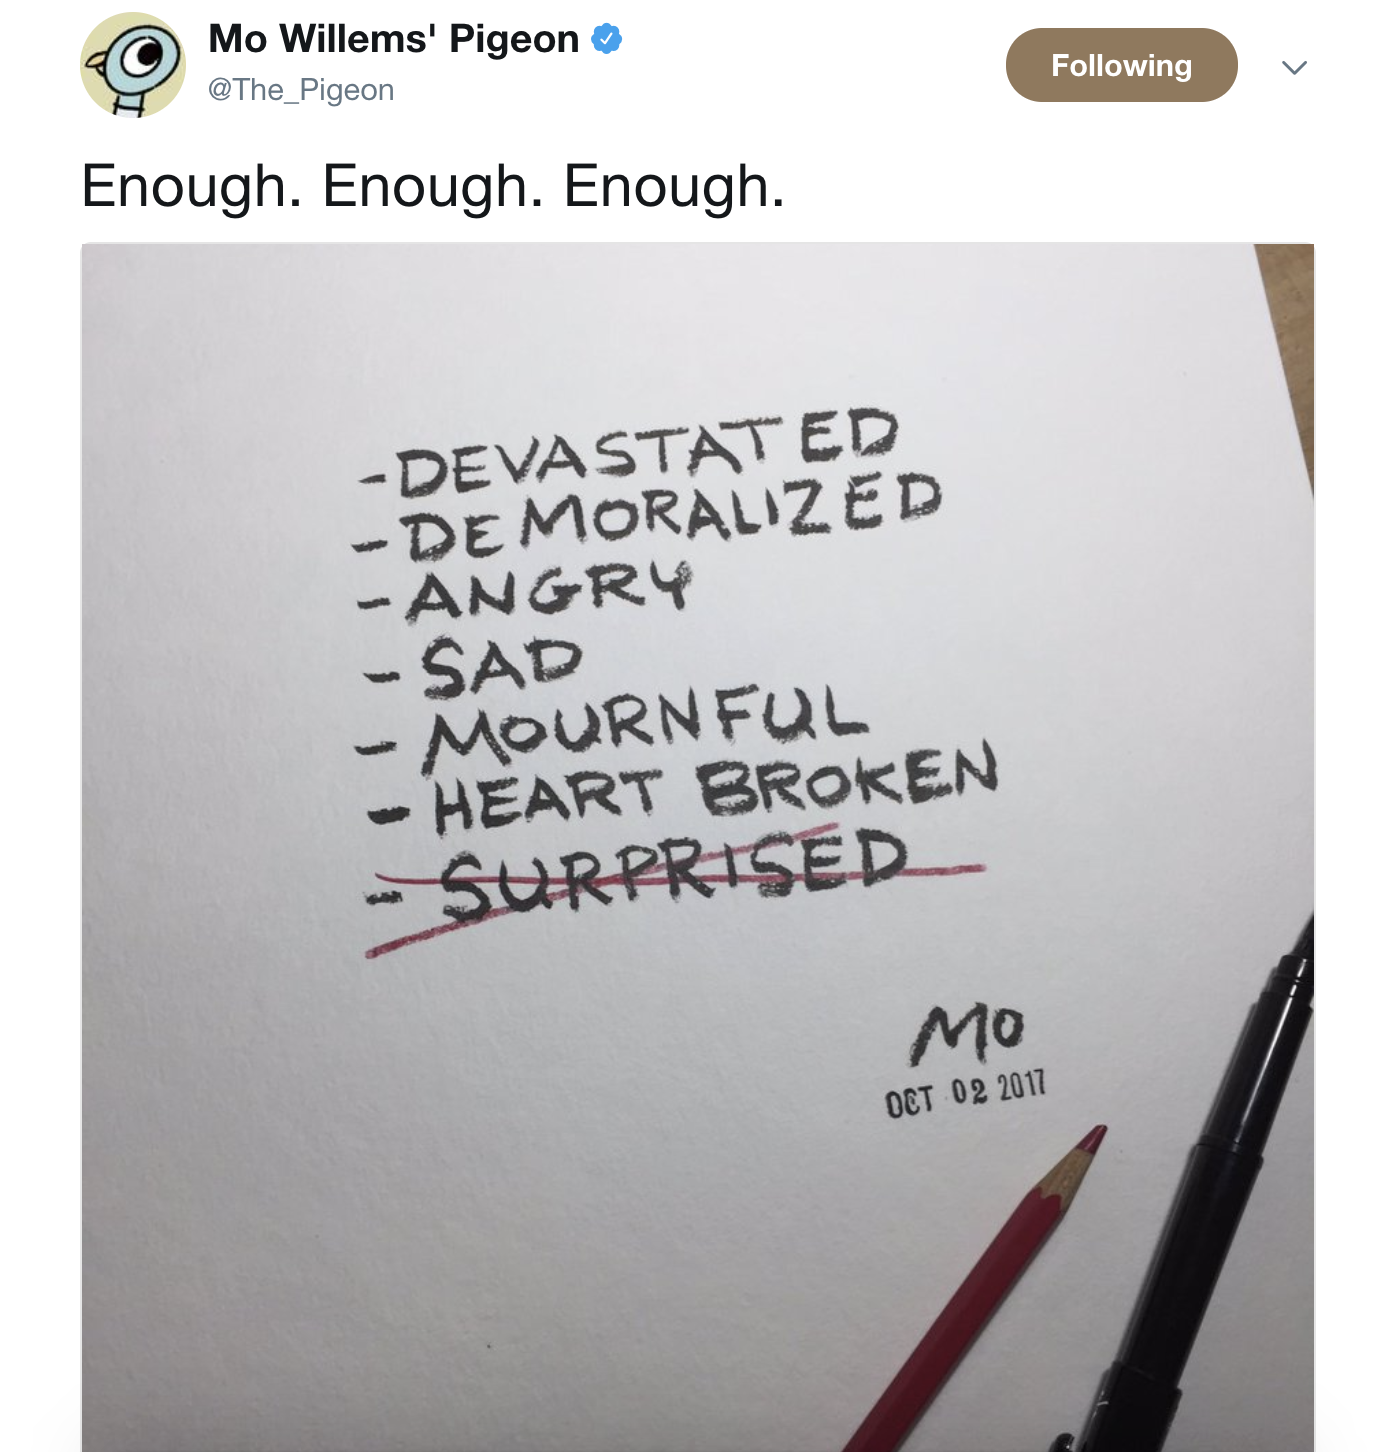Click the @The_Pigeon handle
This screenshot has height=1452, width=1392.
point(300,90)
